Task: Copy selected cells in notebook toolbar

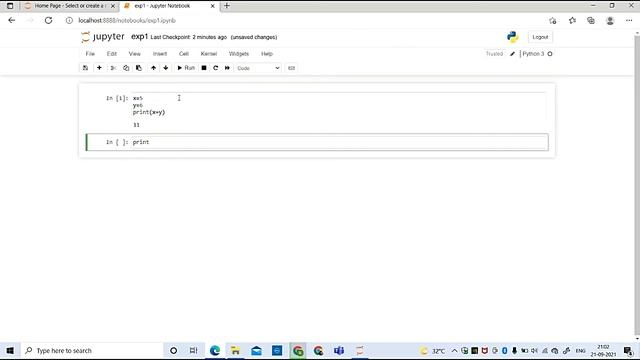Action: [126, 68]
